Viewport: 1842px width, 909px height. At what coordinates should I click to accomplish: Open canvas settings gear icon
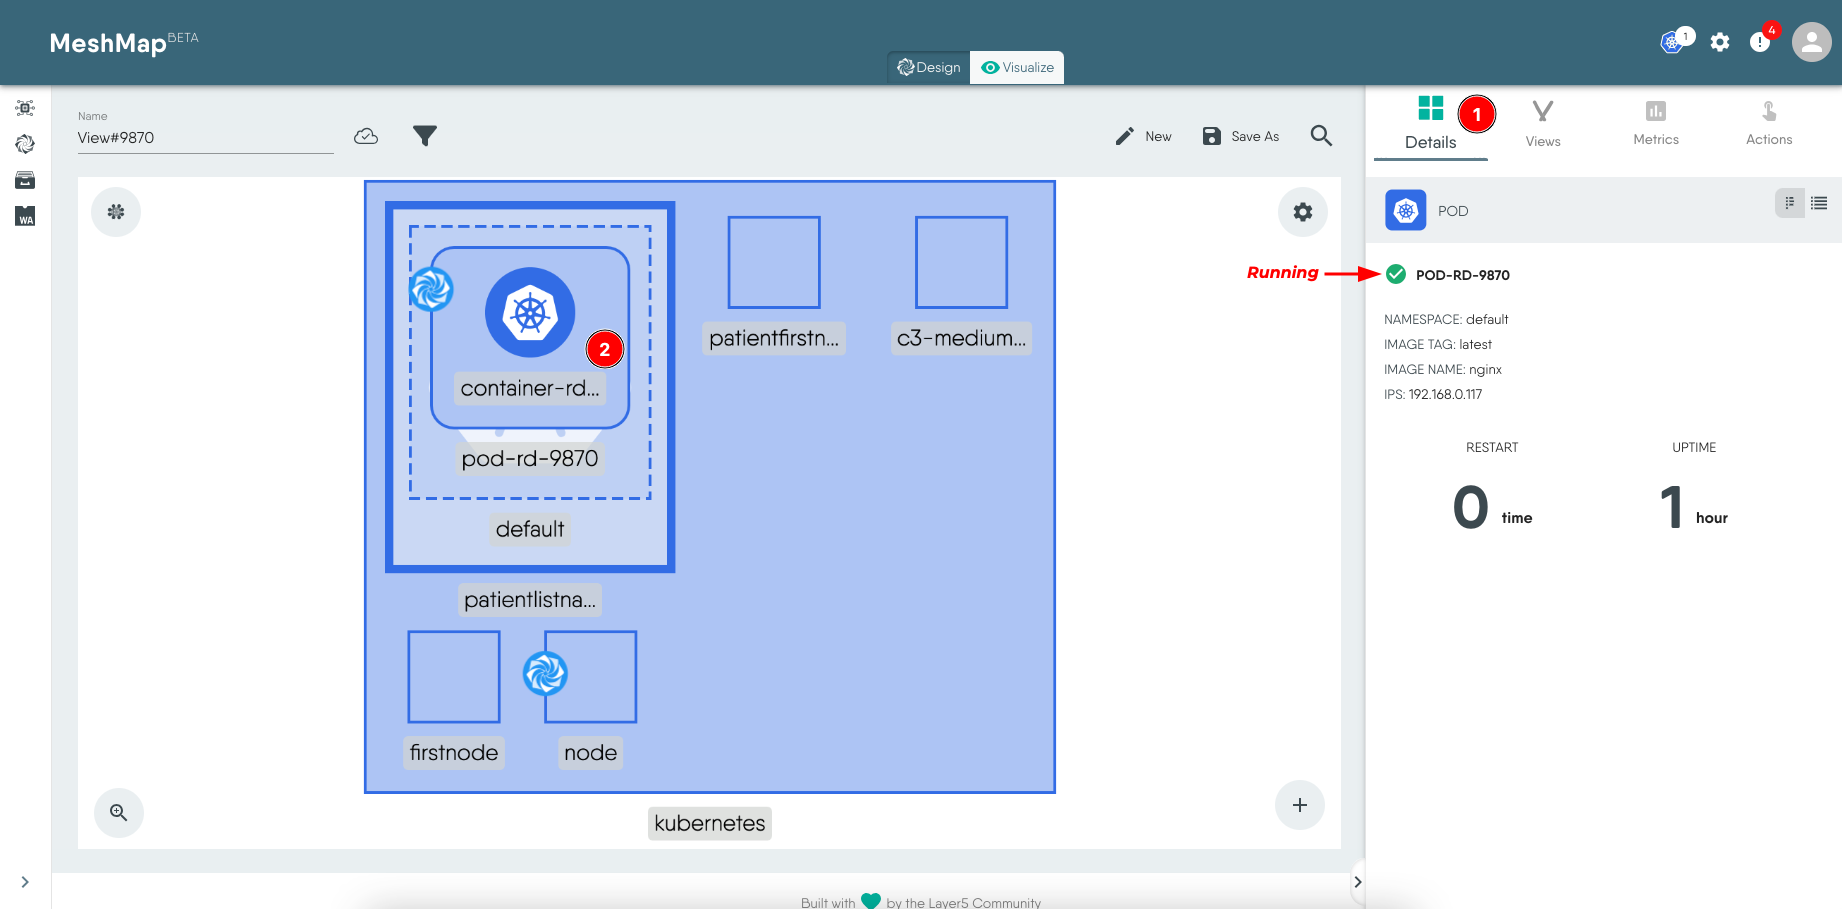pos(1302,212)
